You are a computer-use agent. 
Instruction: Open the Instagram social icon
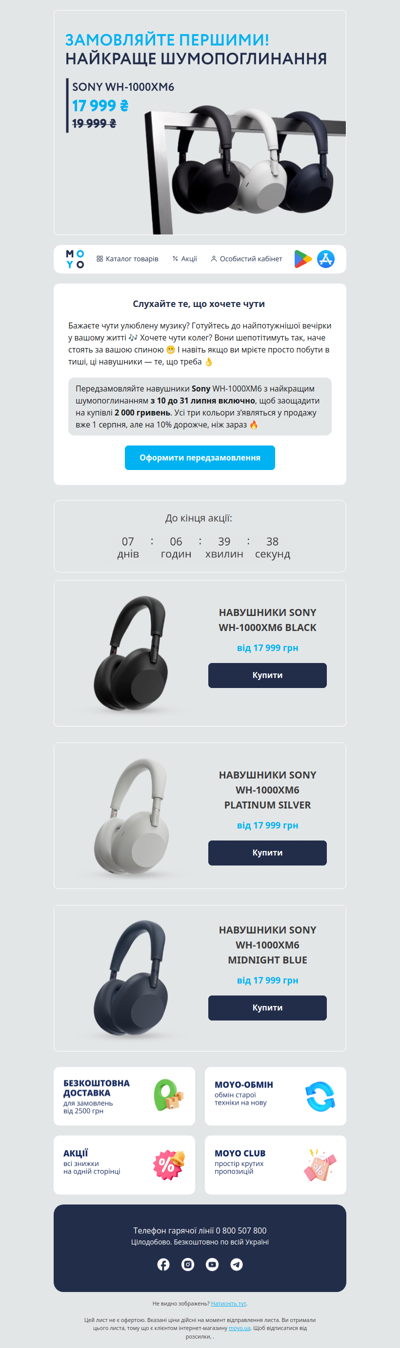pos(188,1264)
